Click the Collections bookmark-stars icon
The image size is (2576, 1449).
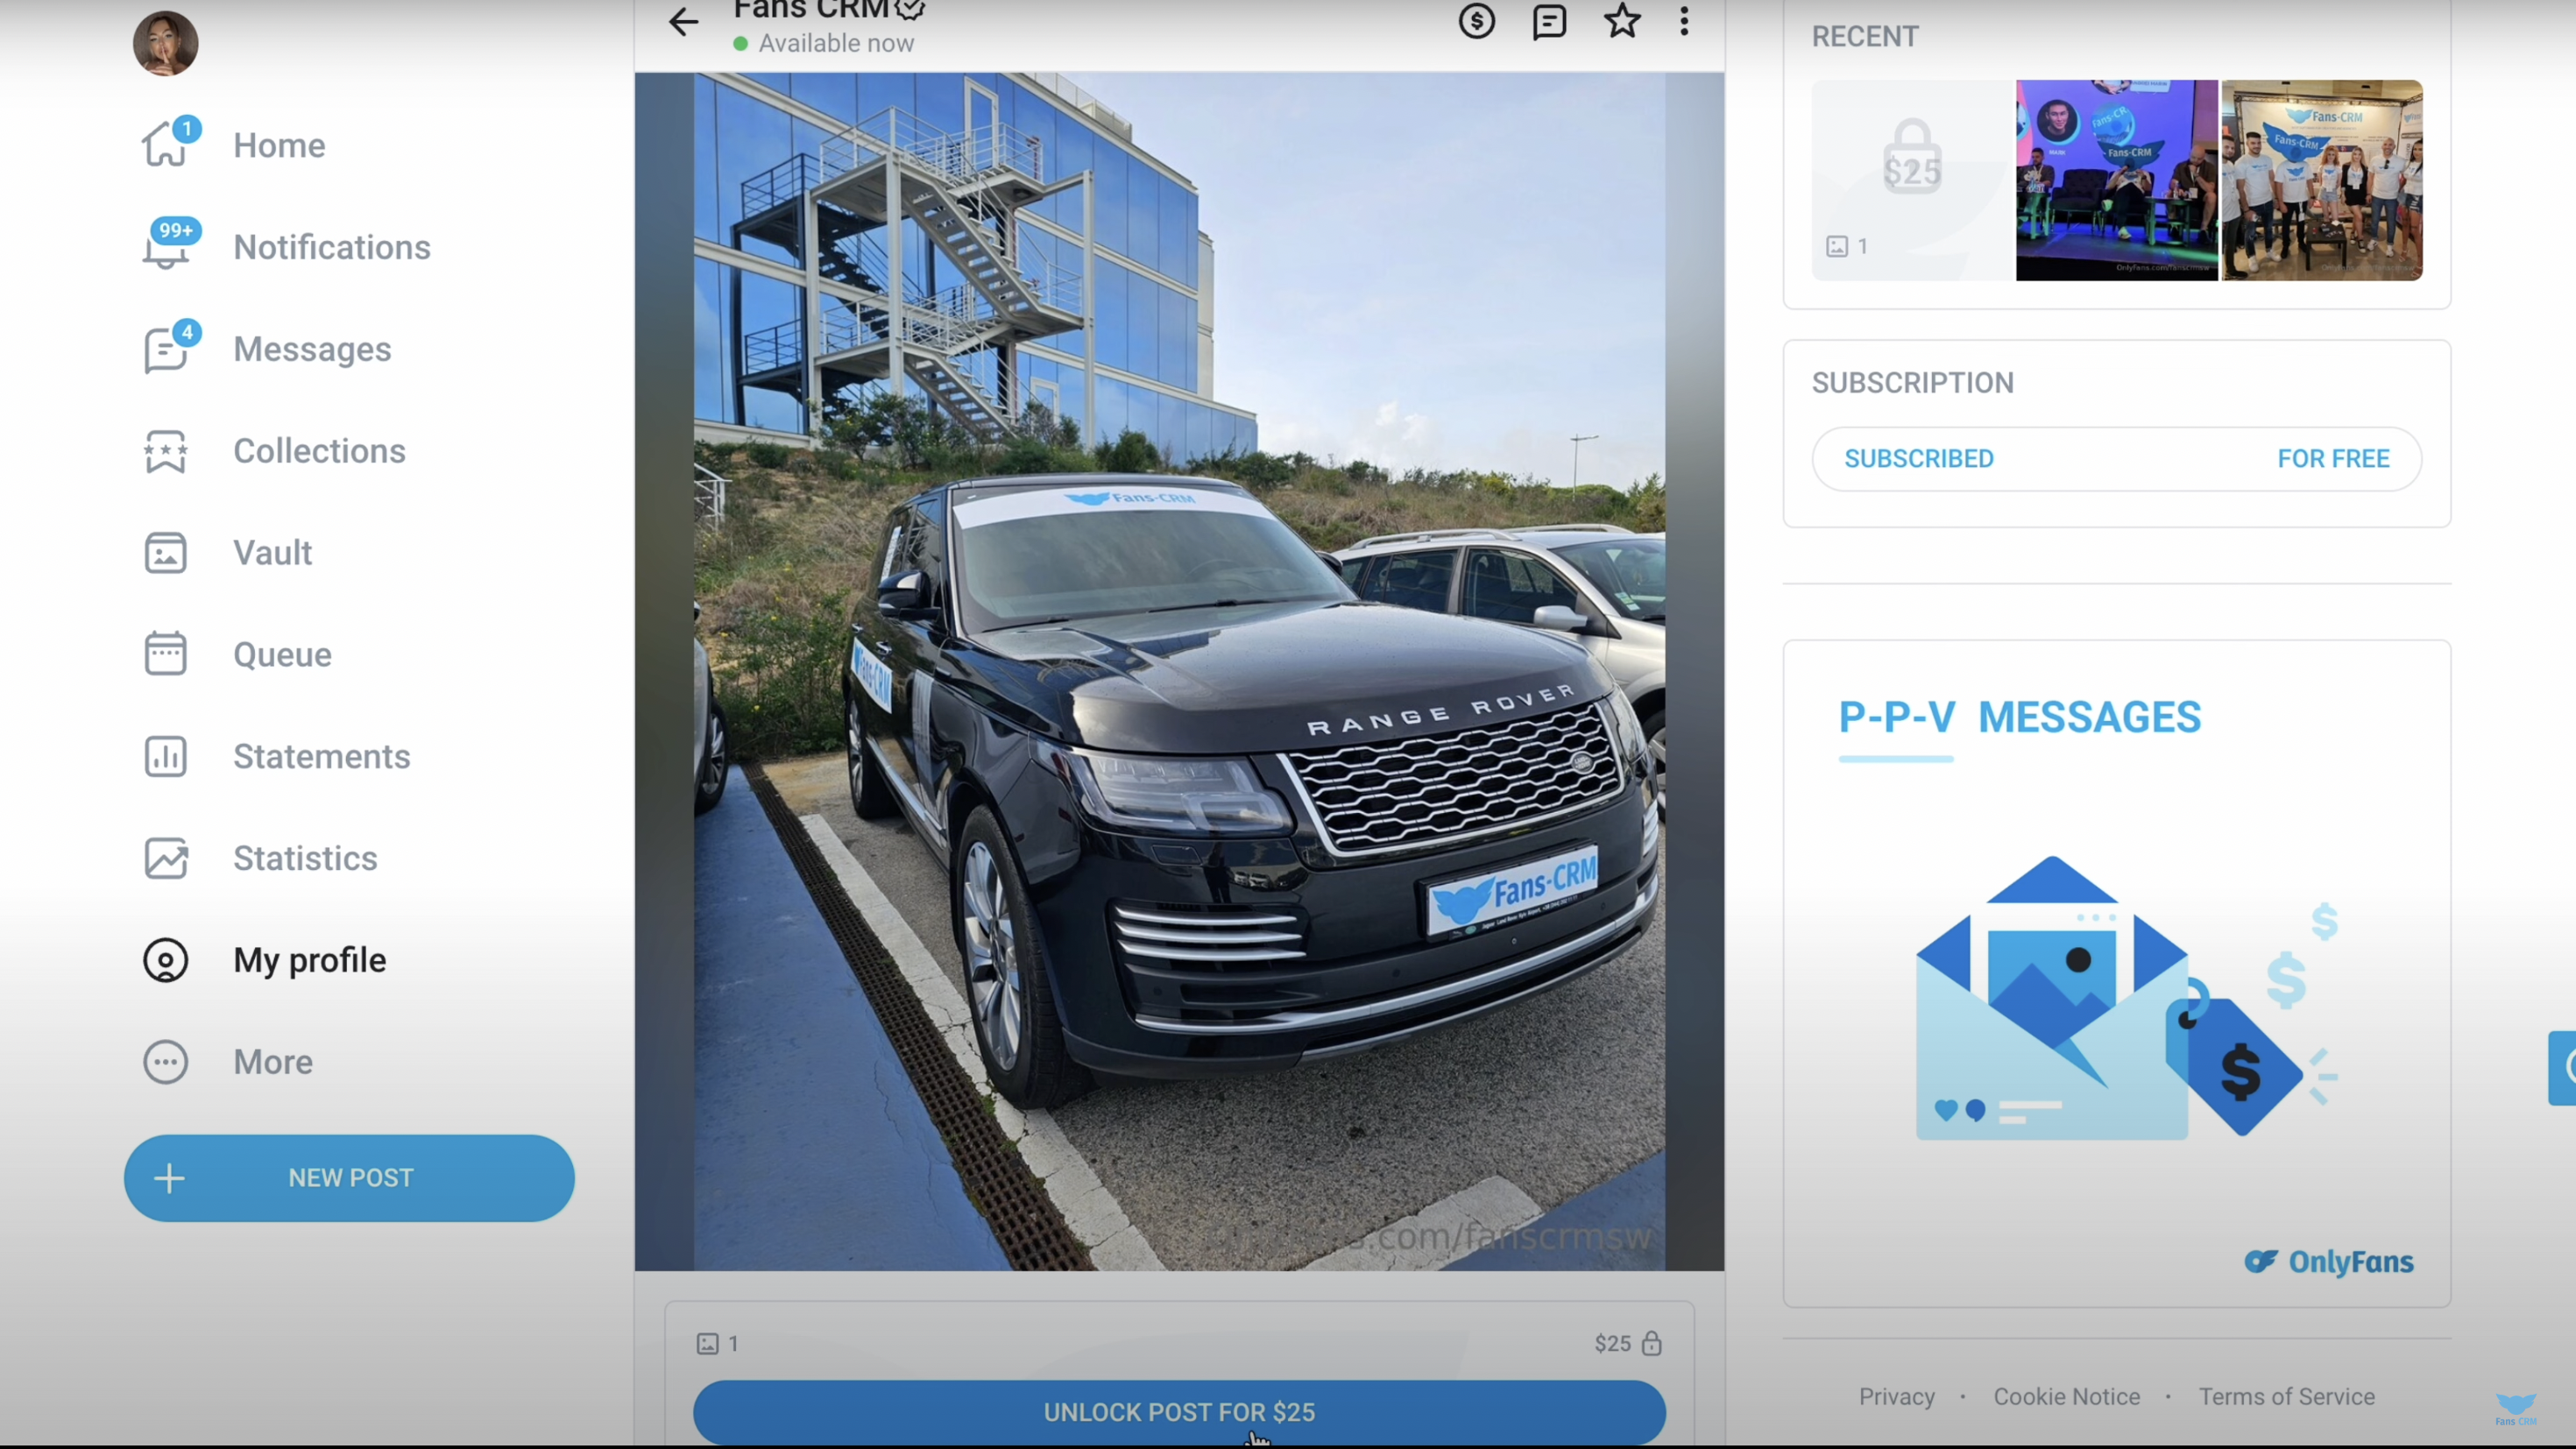[x=165, y=451]
